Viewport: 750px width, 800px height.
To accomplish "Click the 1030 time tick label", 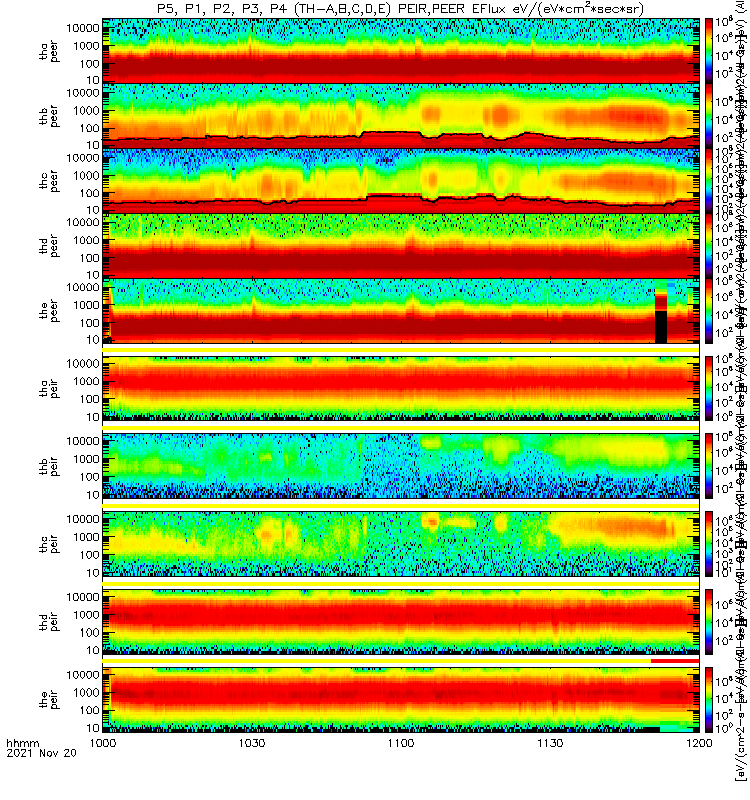I will click(252, 743).
